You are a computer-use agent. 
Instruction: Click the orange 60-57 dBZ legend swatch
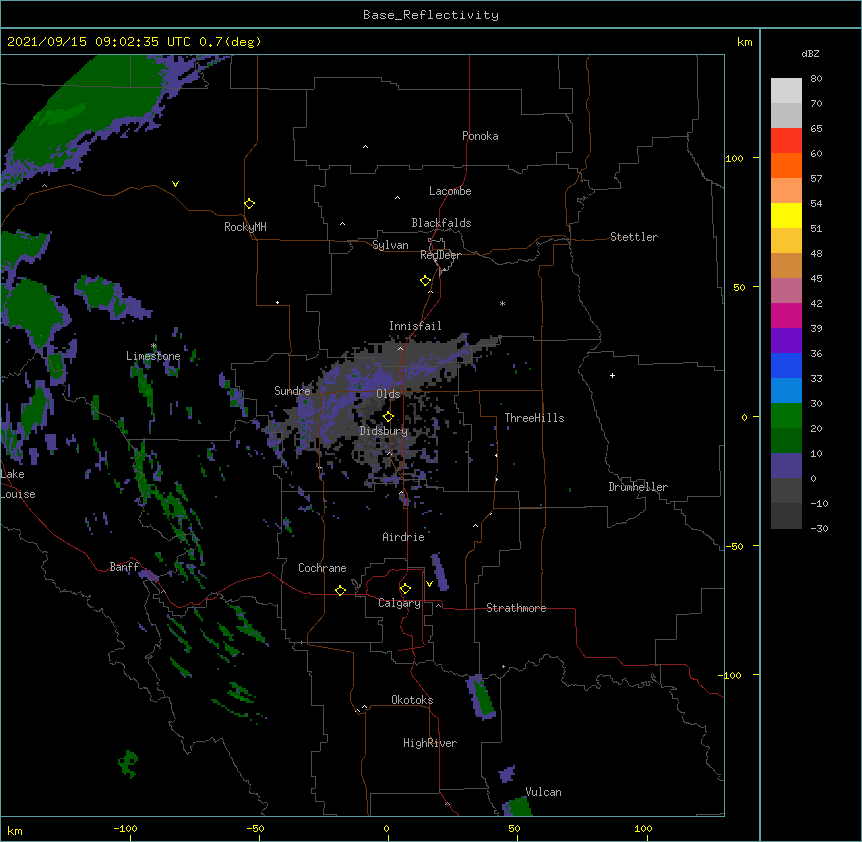786,165
